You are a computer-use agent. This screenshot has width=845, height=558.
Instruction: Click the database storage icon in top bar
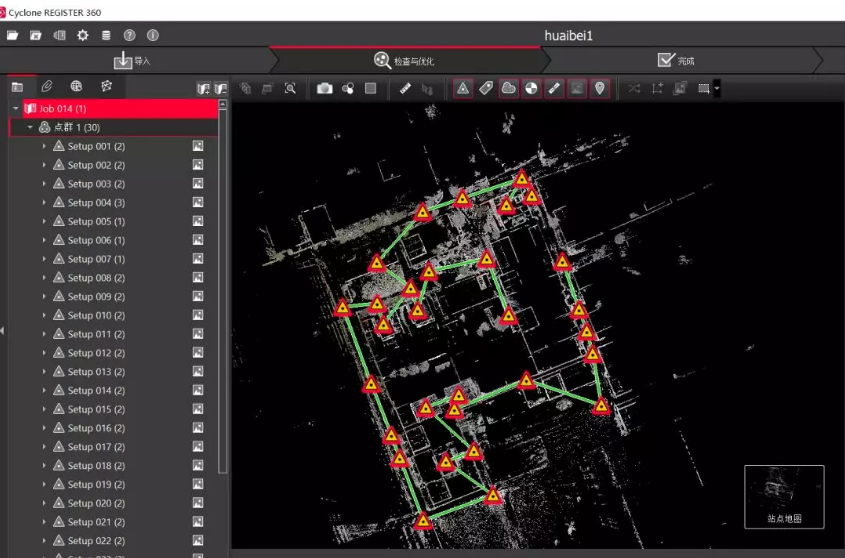[x=106, y=35]
